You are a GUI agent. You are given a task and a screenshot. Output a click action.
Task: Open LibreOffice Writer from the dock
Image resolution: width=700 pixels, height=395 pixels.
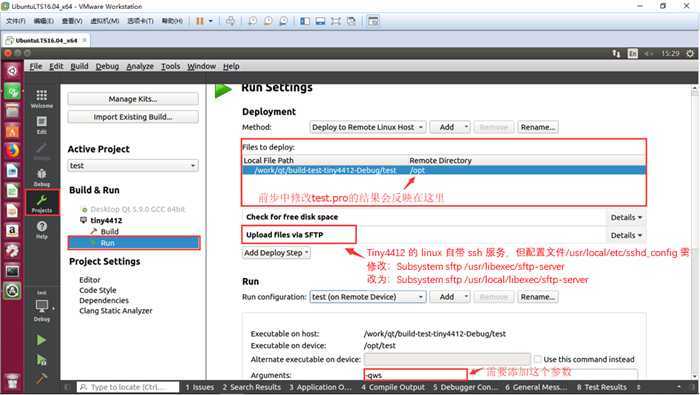pyautogui.click(x=12, y=170)
